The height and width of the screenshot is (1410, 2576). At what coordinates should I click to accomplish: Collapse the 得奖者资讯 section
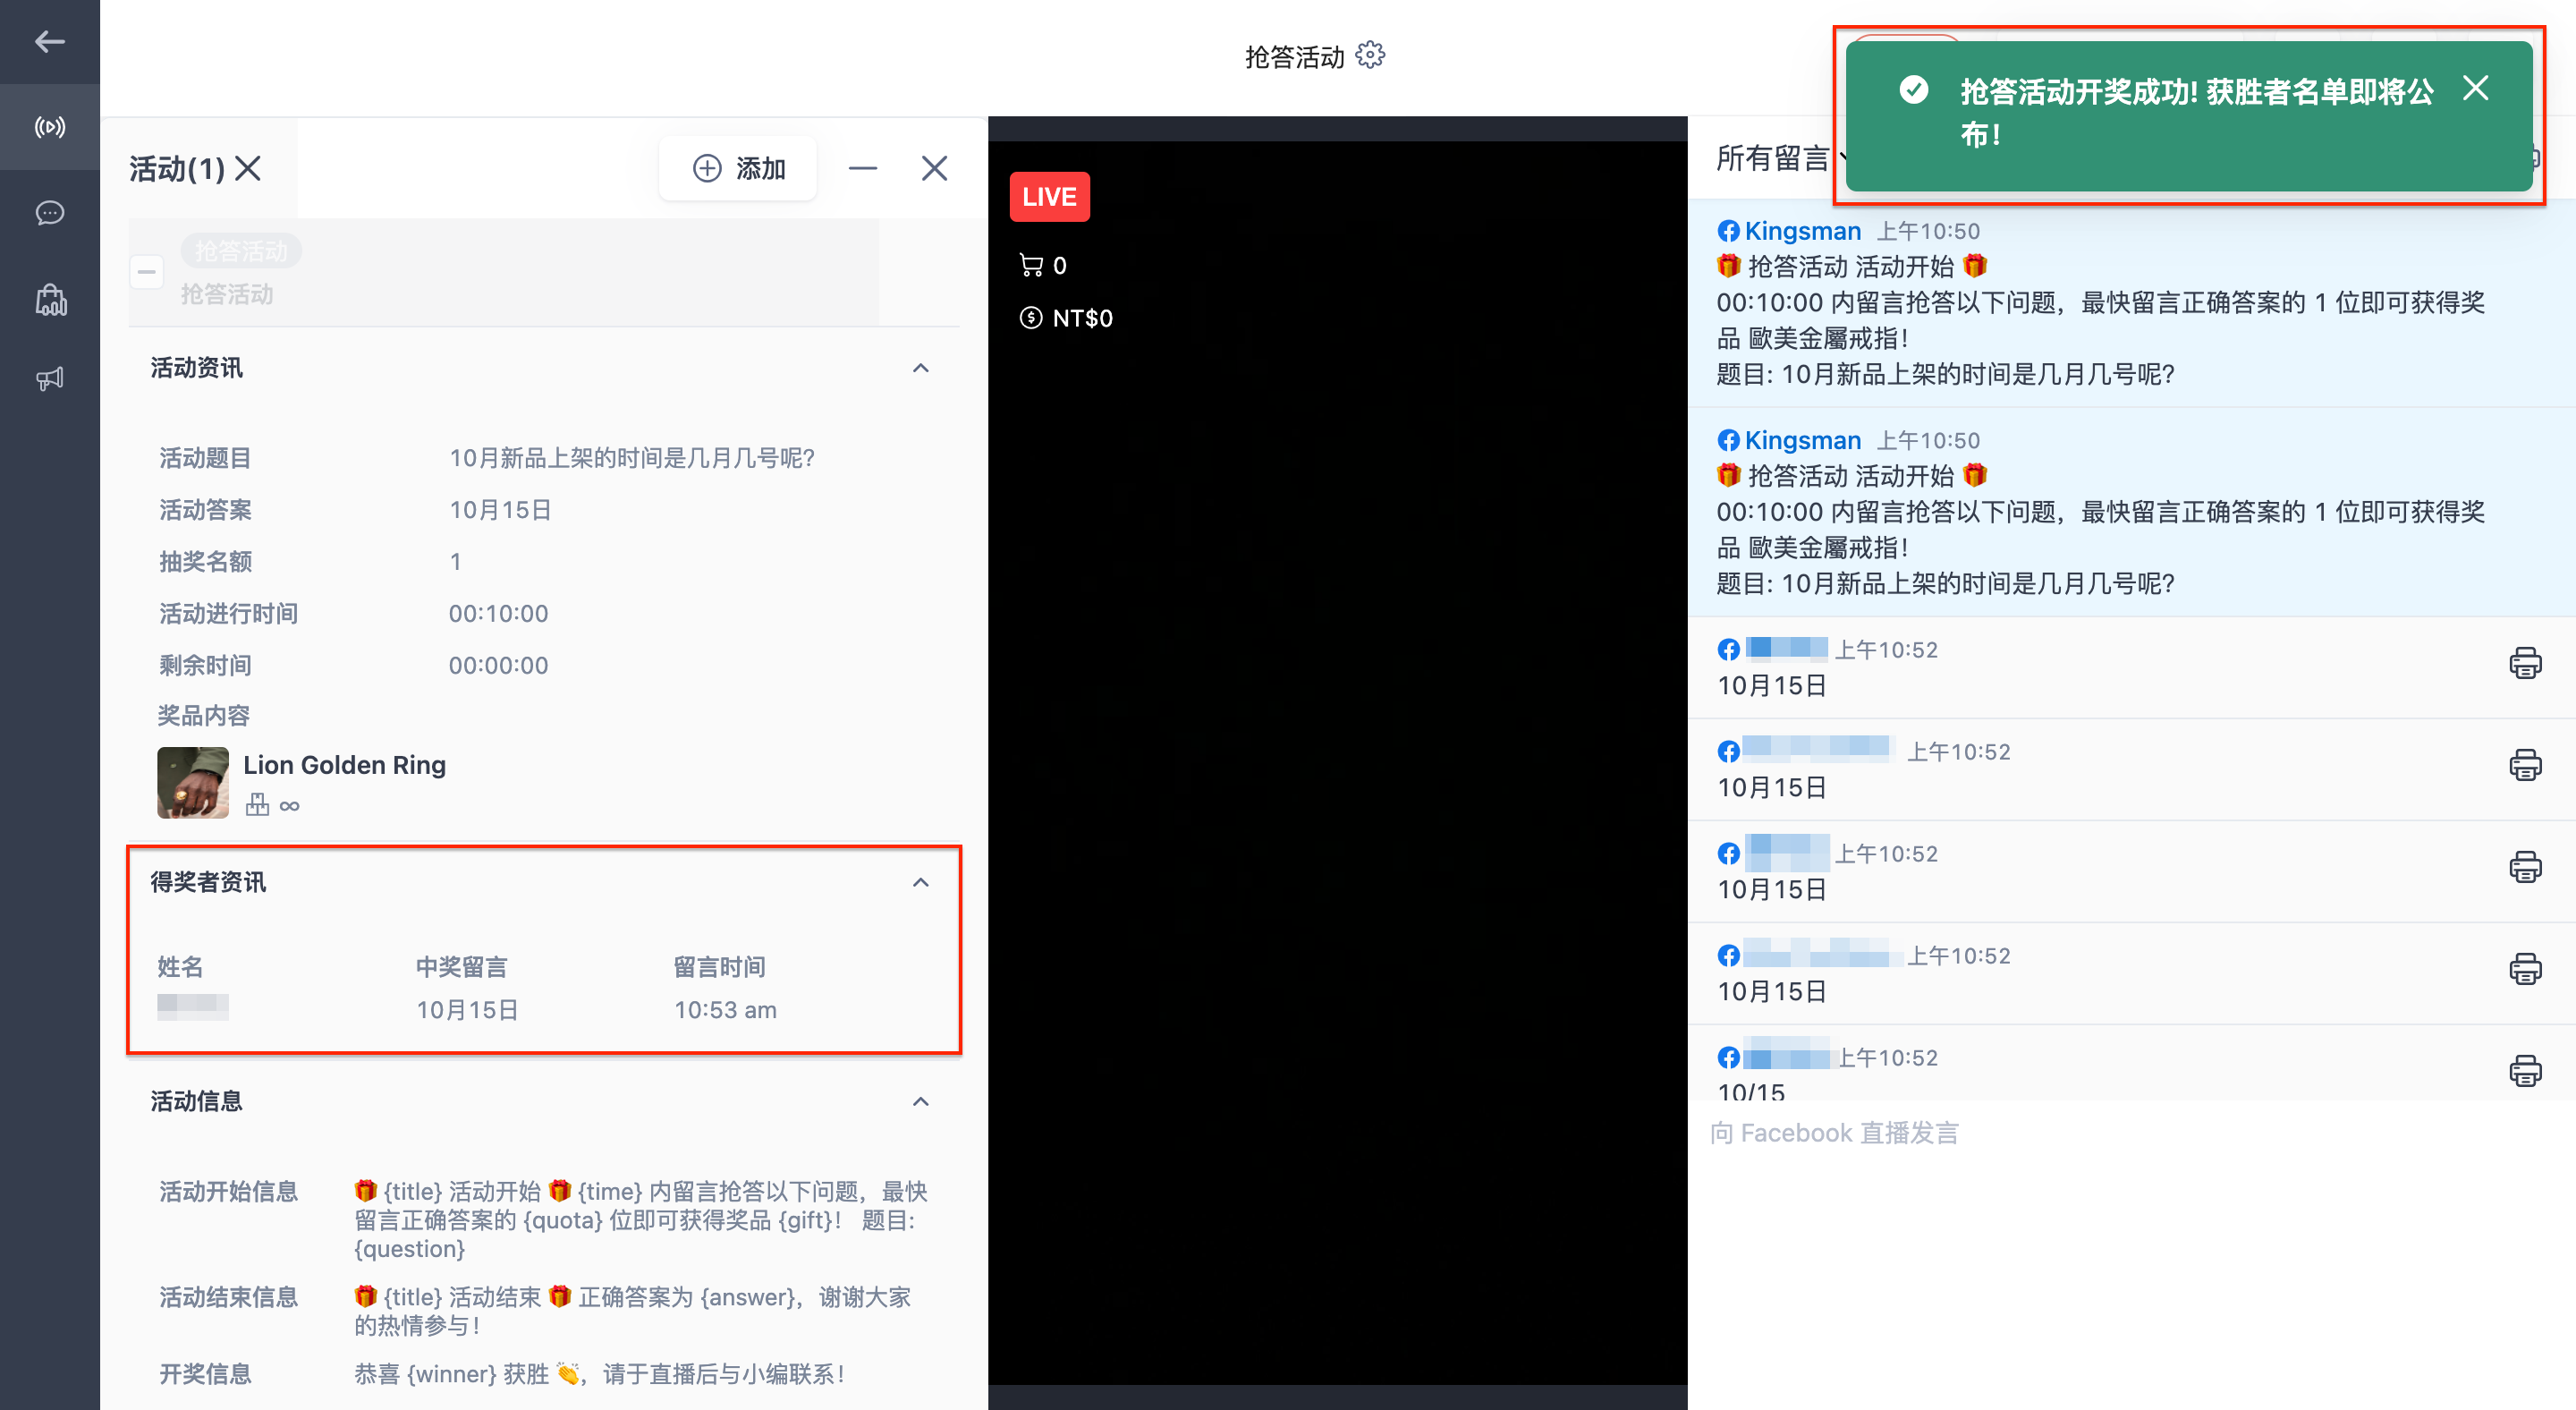[920, 882]
